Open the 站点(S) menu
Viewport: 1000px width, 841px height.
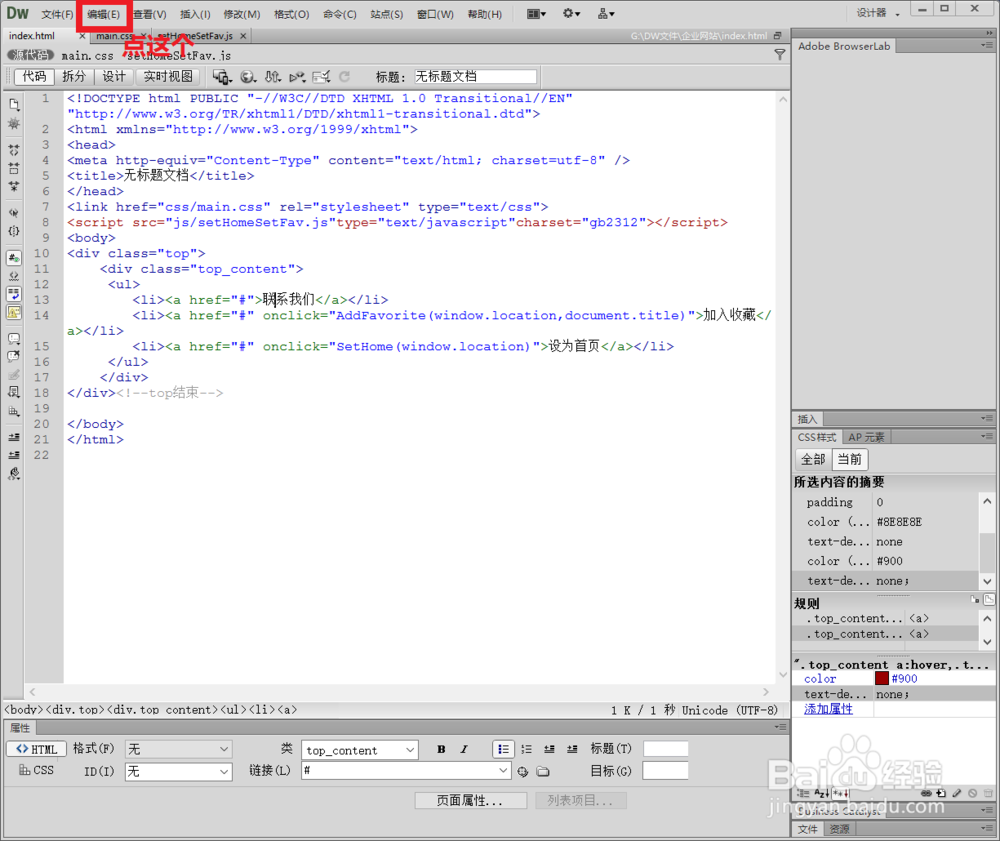[x=386, y=14]
